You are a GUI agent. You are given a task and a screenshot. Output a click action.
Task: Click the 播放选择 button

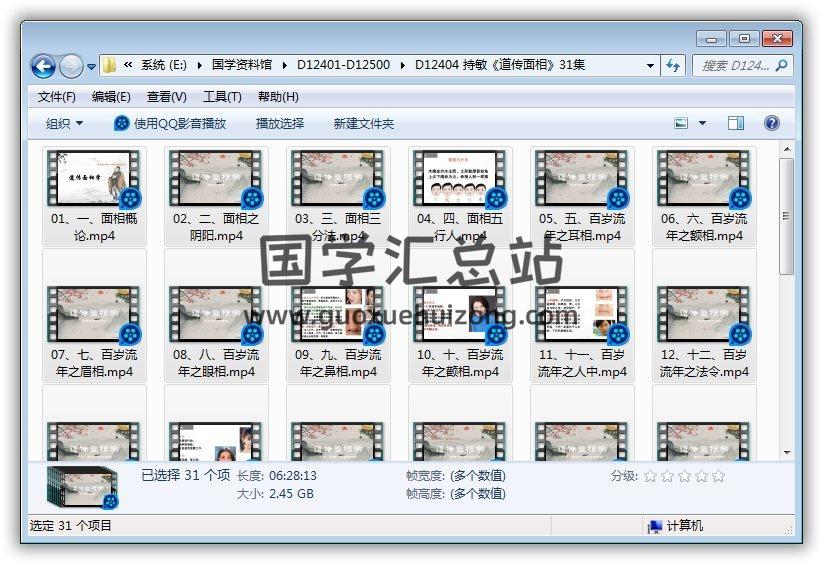point(279,123)
